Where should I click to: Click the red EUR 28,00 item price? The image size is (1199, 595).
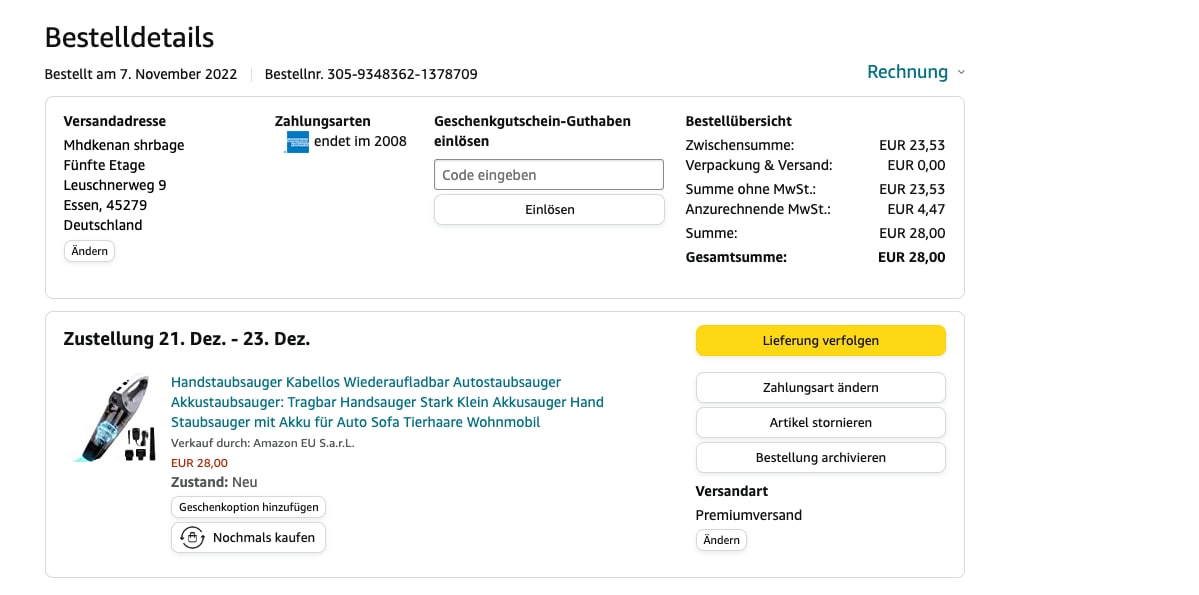point(199,463)
